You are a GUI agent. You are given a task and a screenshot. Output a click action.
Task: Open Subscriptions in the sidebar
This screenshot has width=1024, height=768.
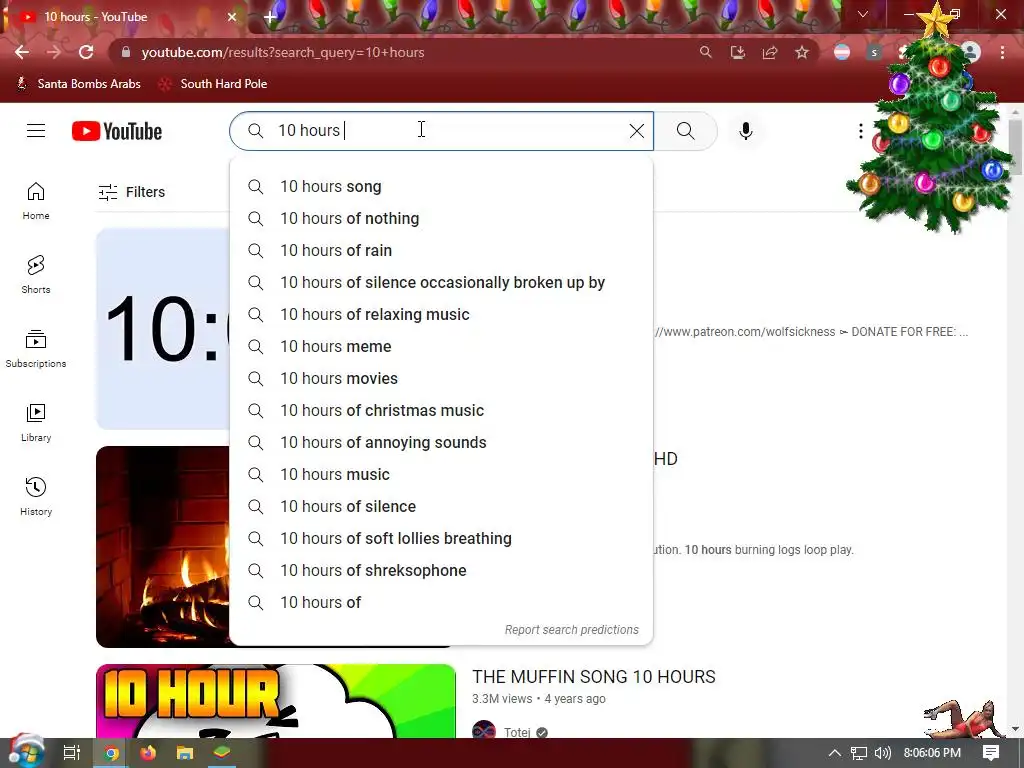tap(36, 349)
